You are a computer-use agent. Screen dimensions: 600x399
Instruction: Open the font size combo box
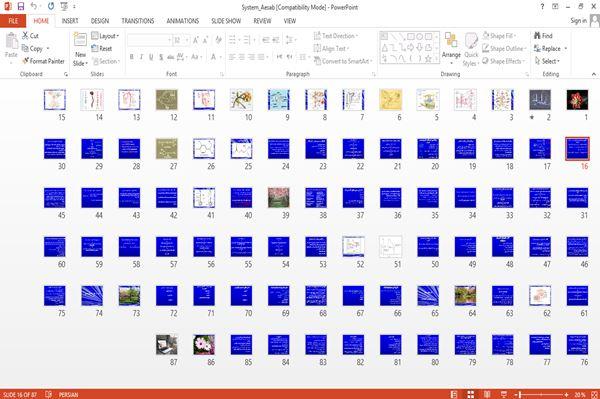(181, 40)
